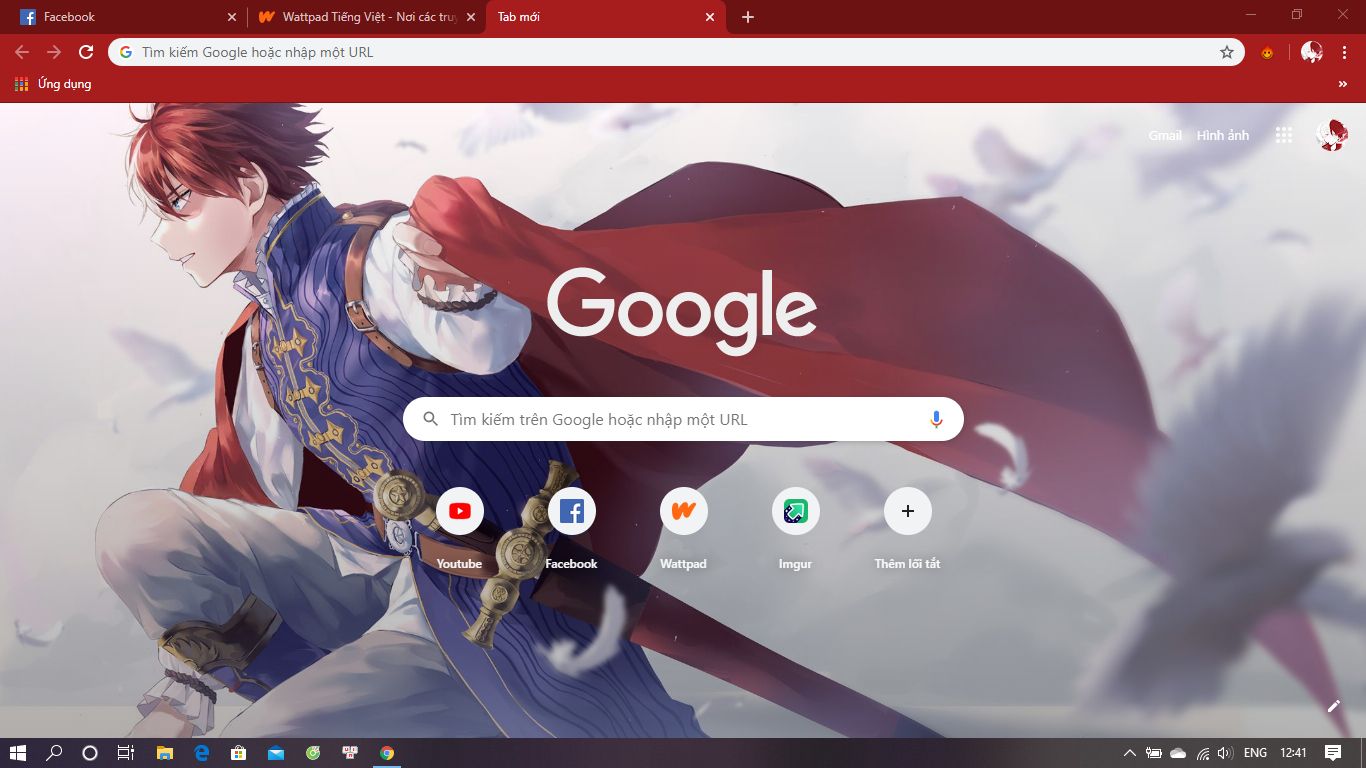The width and height of the screenshot is (1366, 768).
Task: Click the Google search box on page
Action: click(683, 419)
